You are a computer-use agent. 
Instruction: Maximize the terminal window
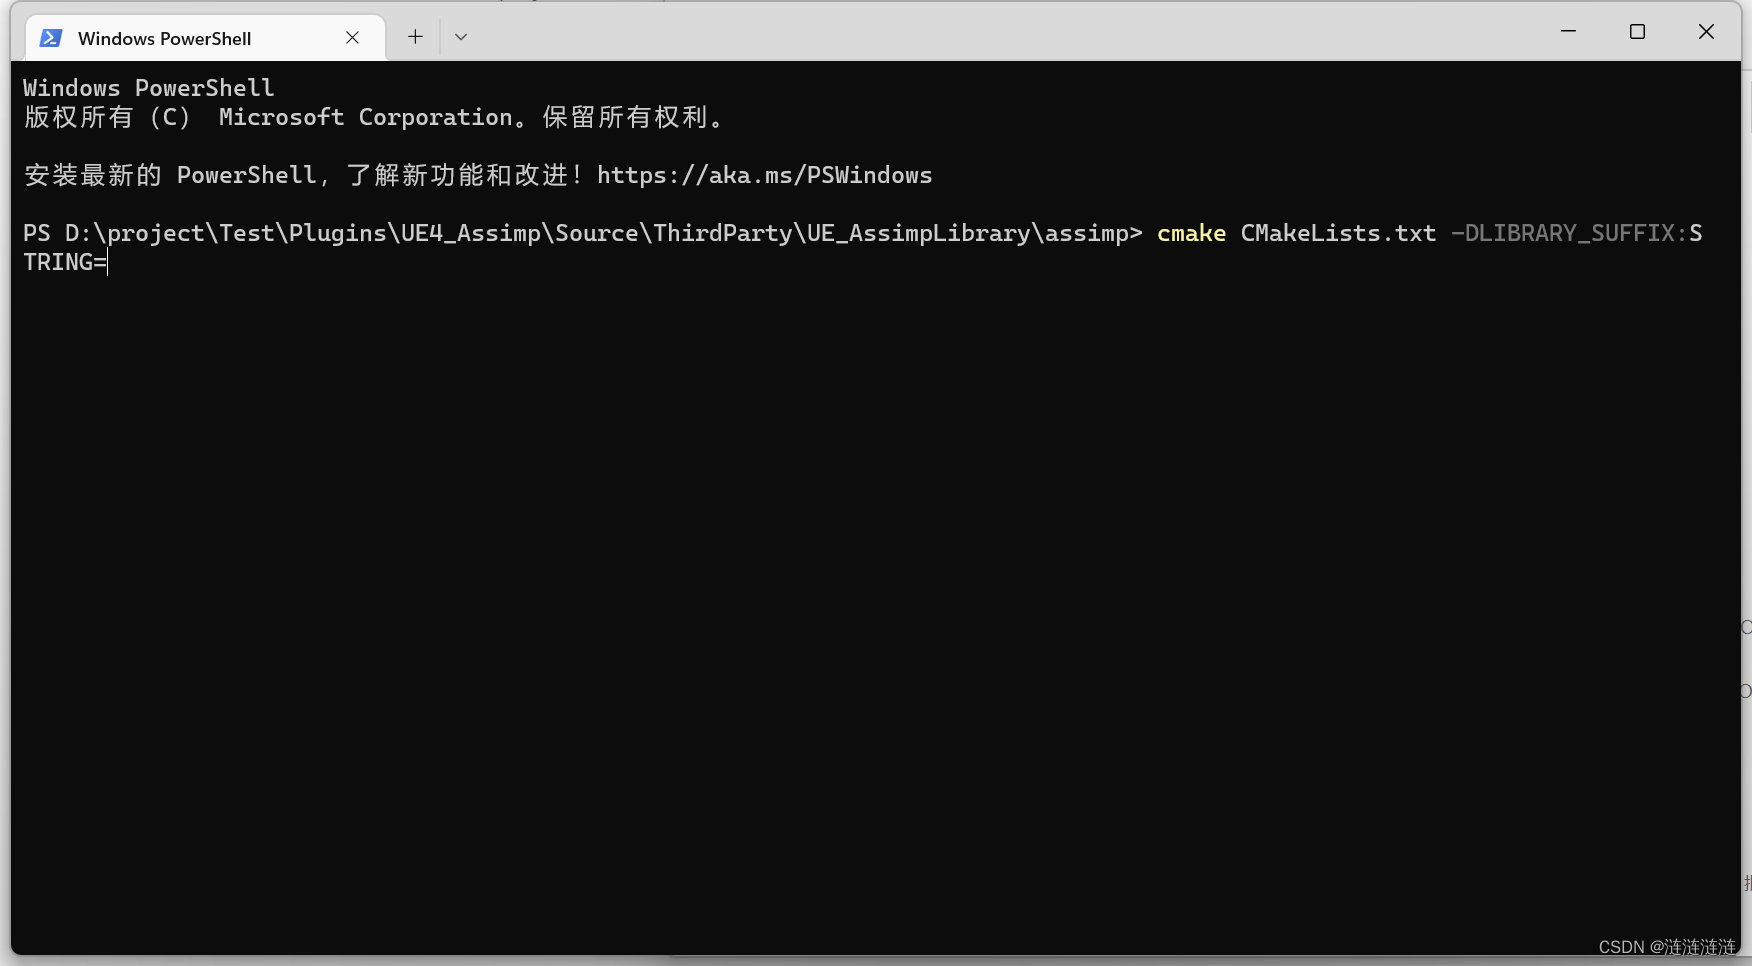click(1637, 32)
